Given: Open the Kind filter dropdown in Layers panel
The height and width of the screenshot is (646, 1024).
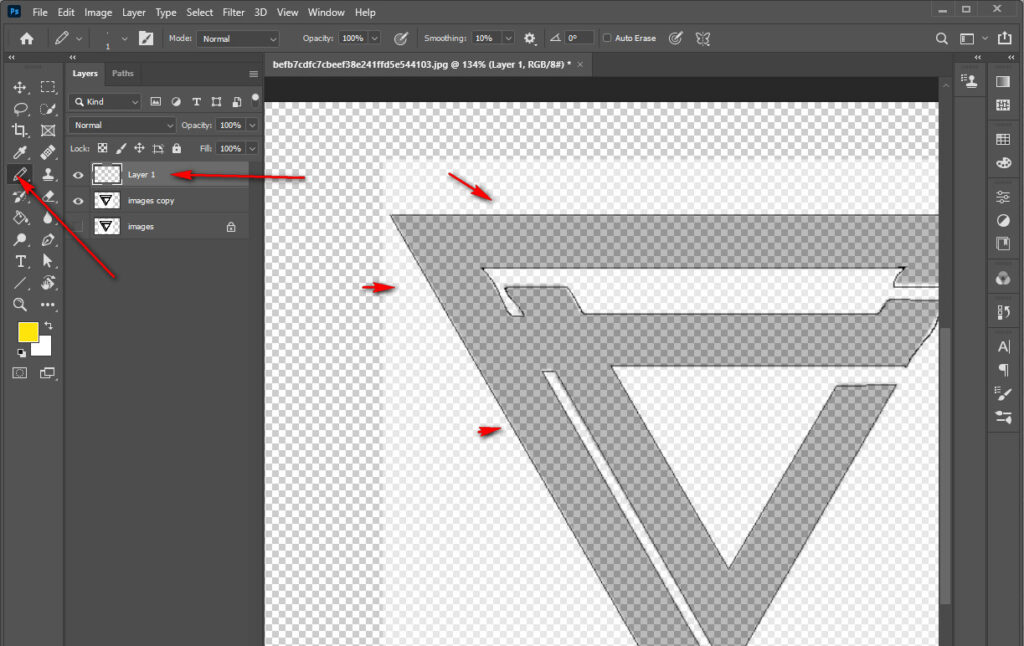Looking at the screenshot, I should point(104,101).
